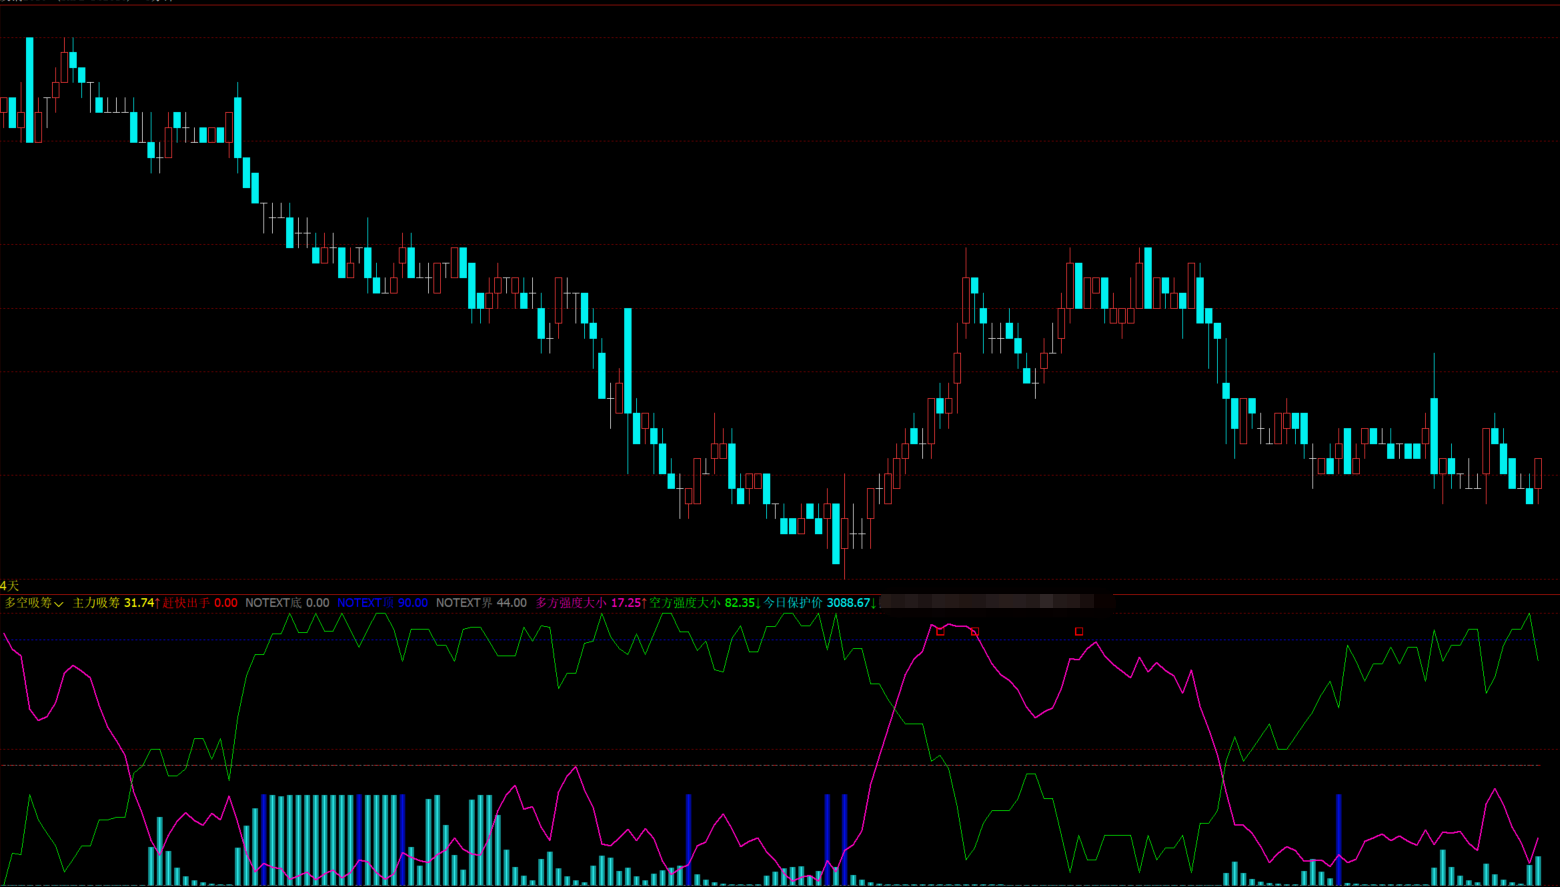Click the green 空方强度大小 82.35 label
Screen dimensions: 1560x887
702,603
